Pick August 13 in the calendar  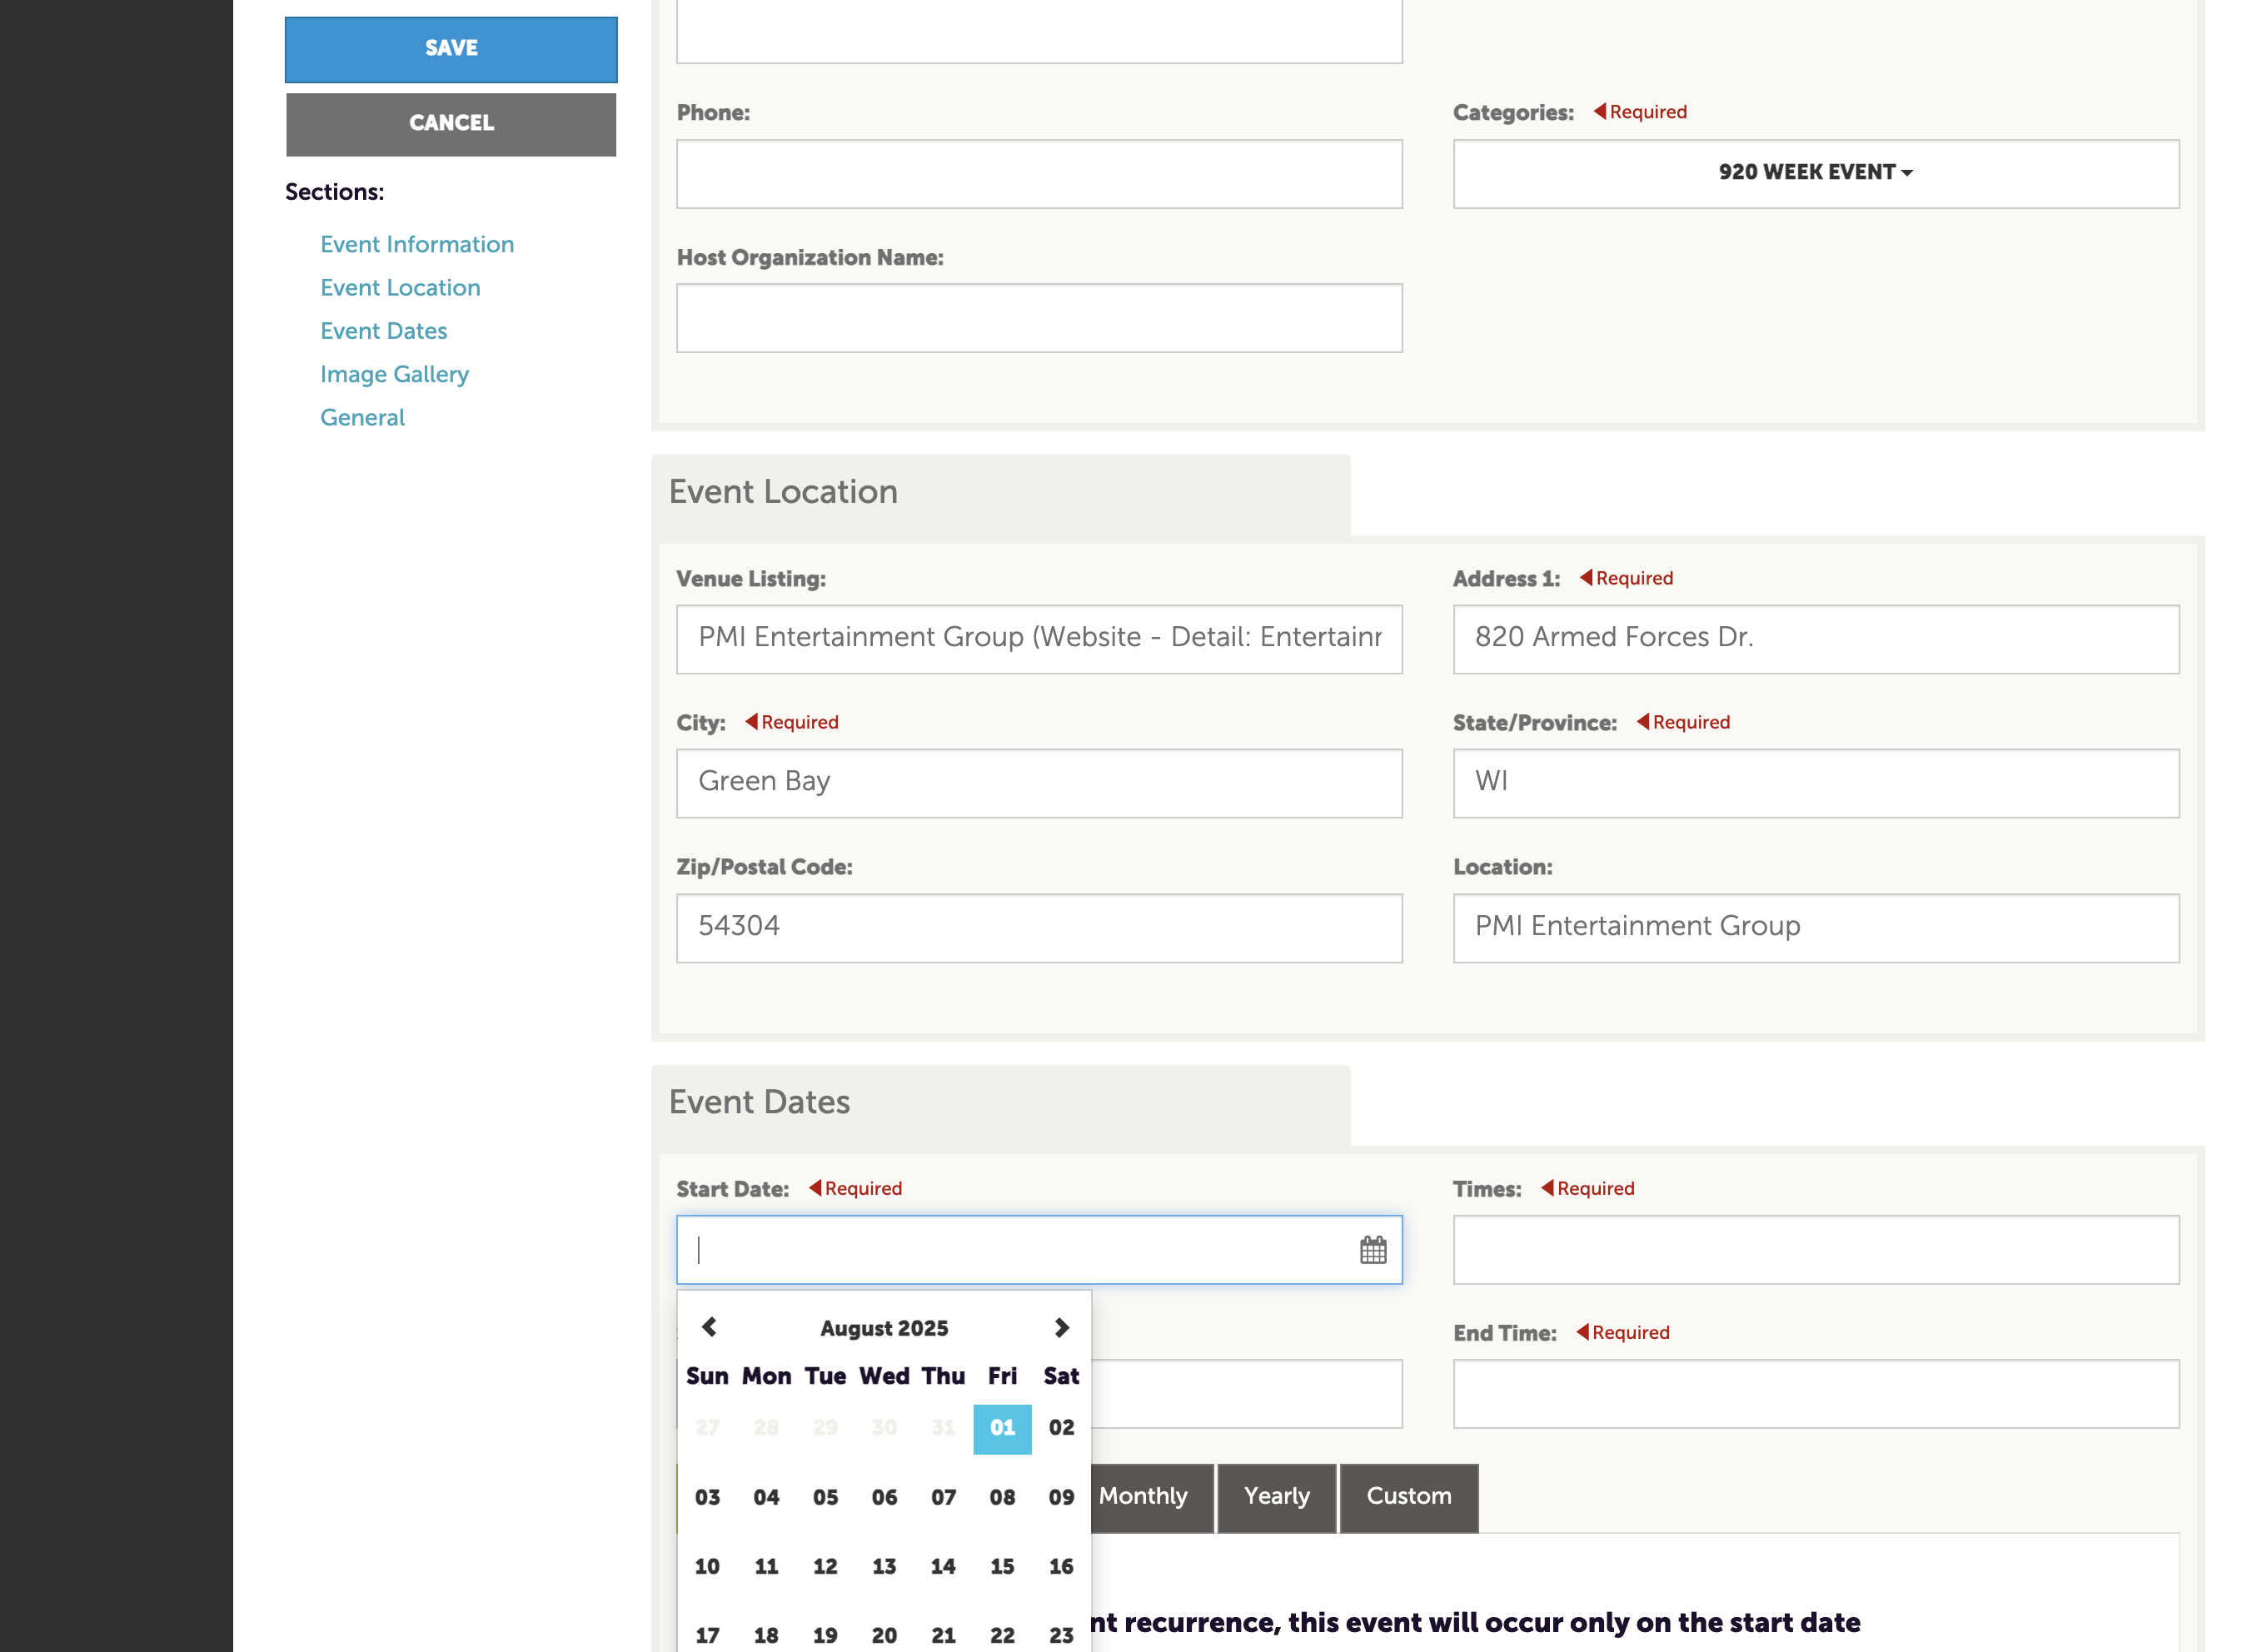click(x=884, y=1567)
